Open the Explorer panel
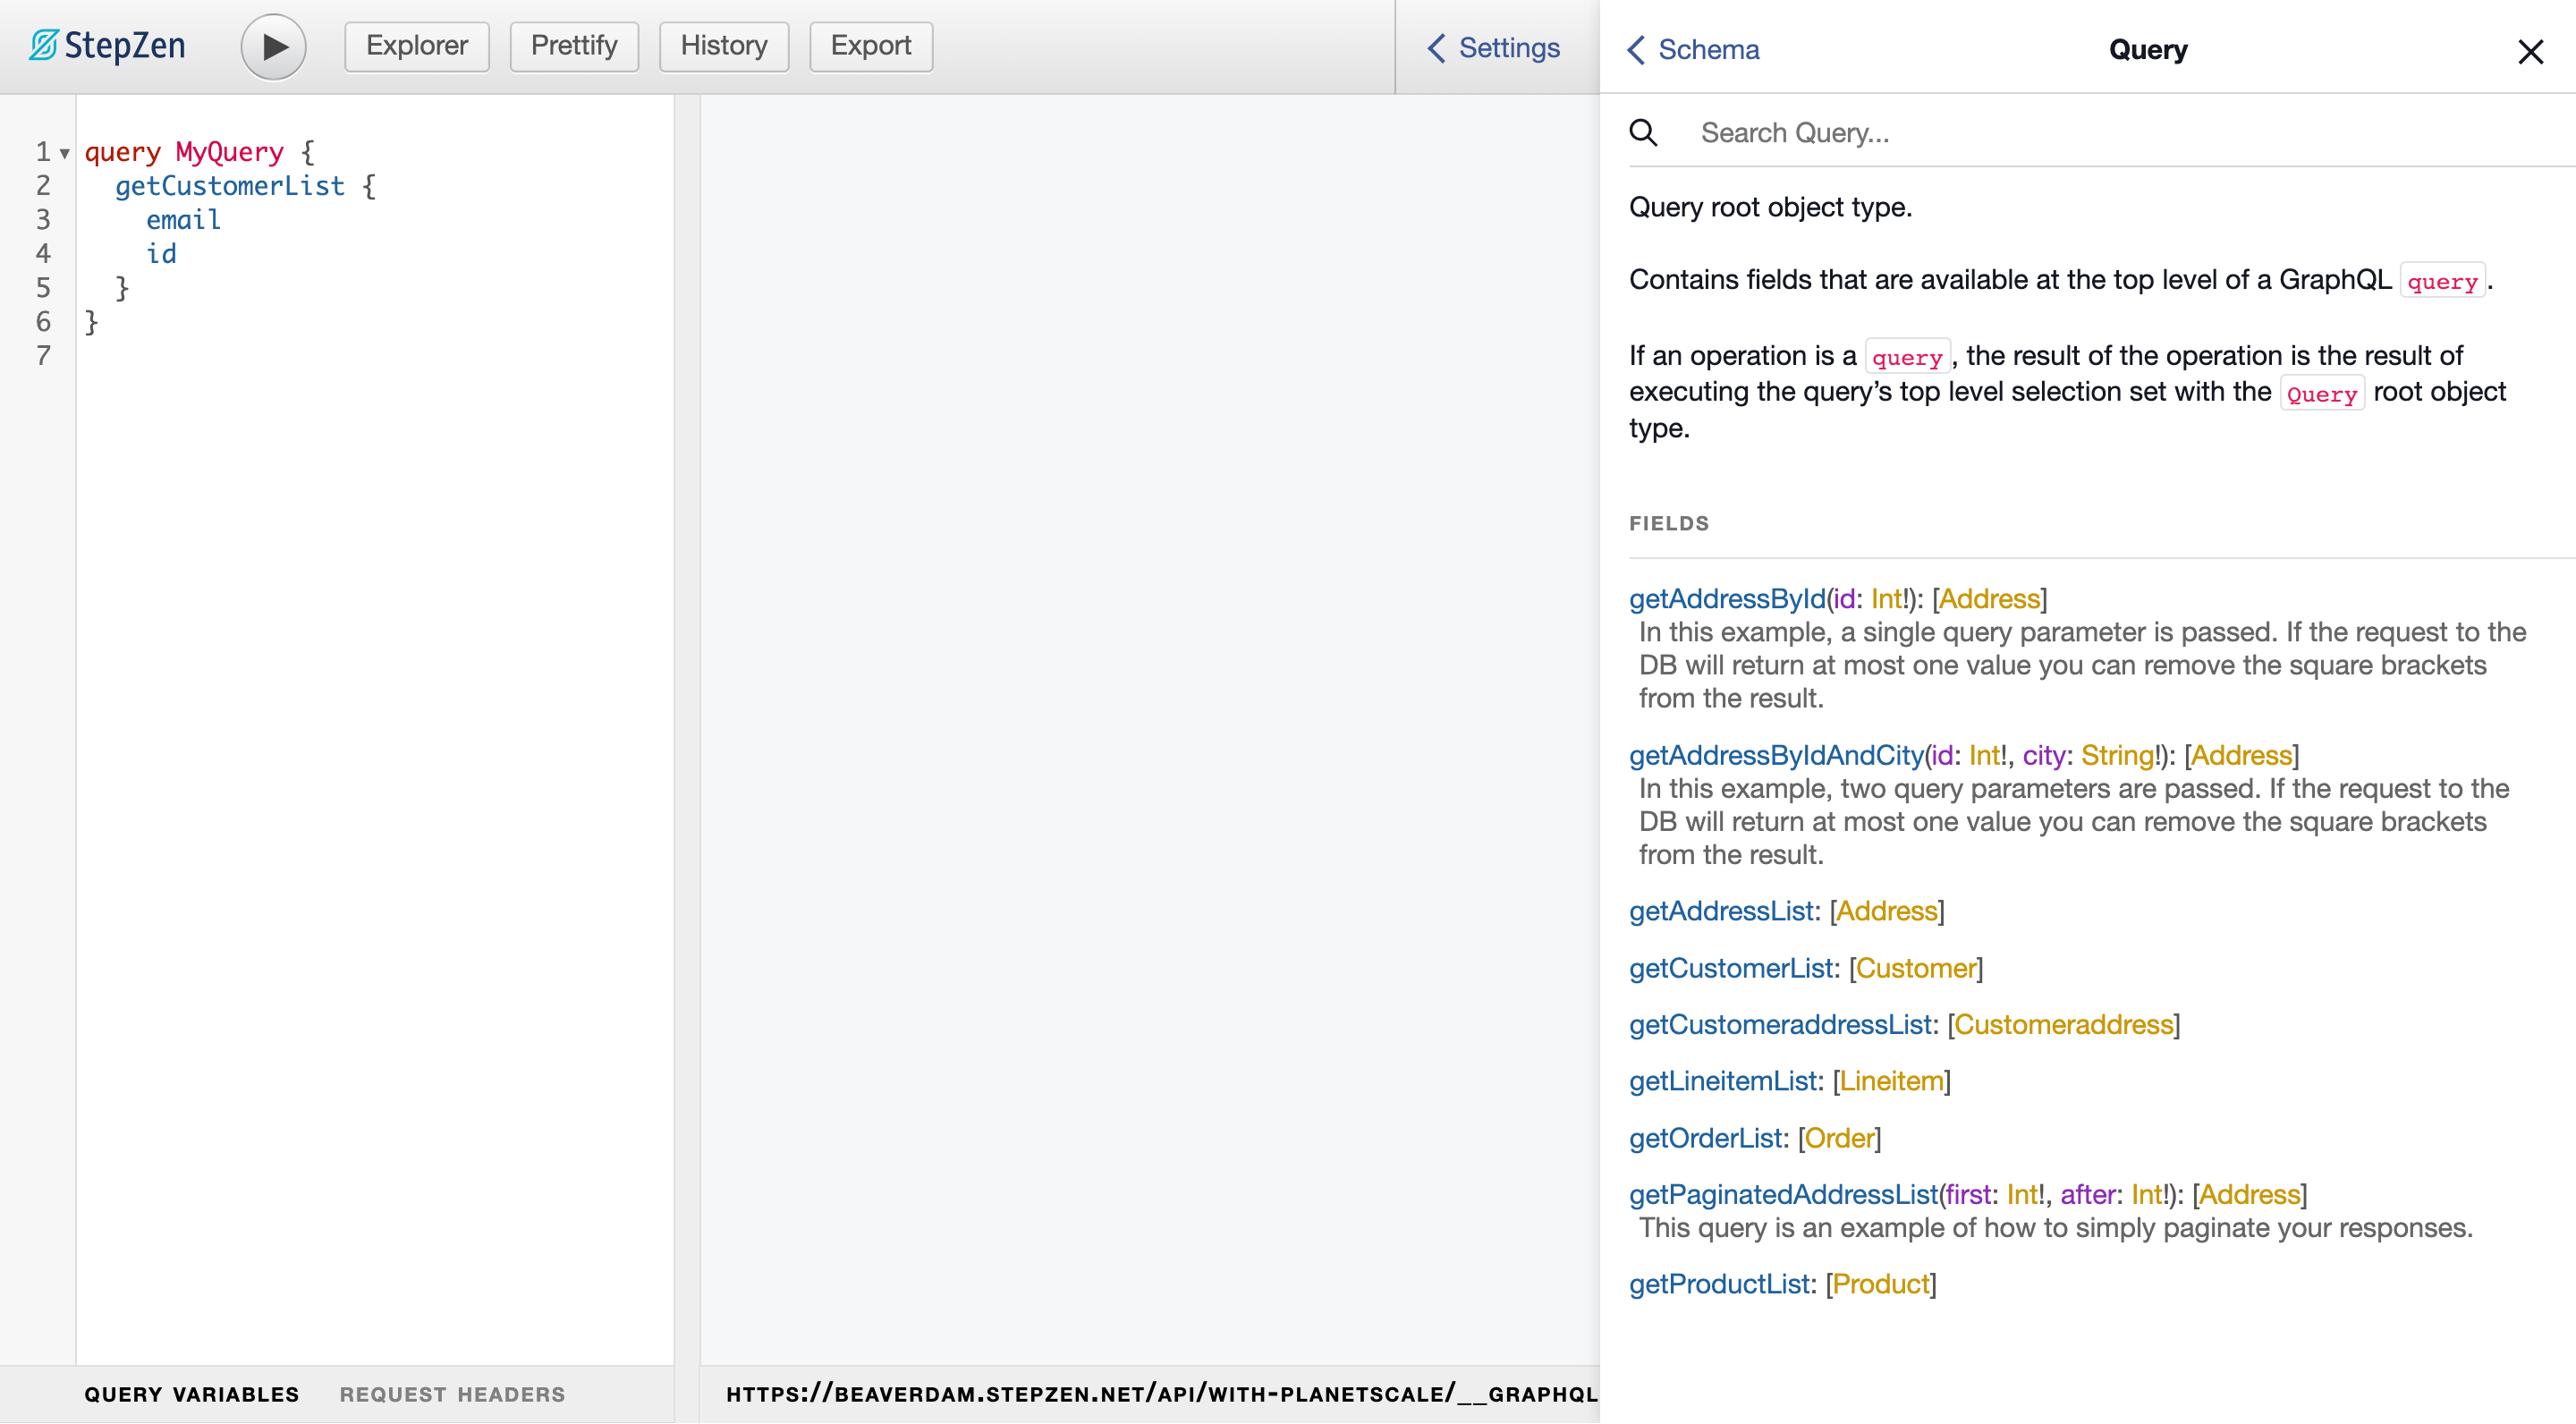This screenshot has height=1424, width=2576. pyautogui.click(x=416, y=46)
